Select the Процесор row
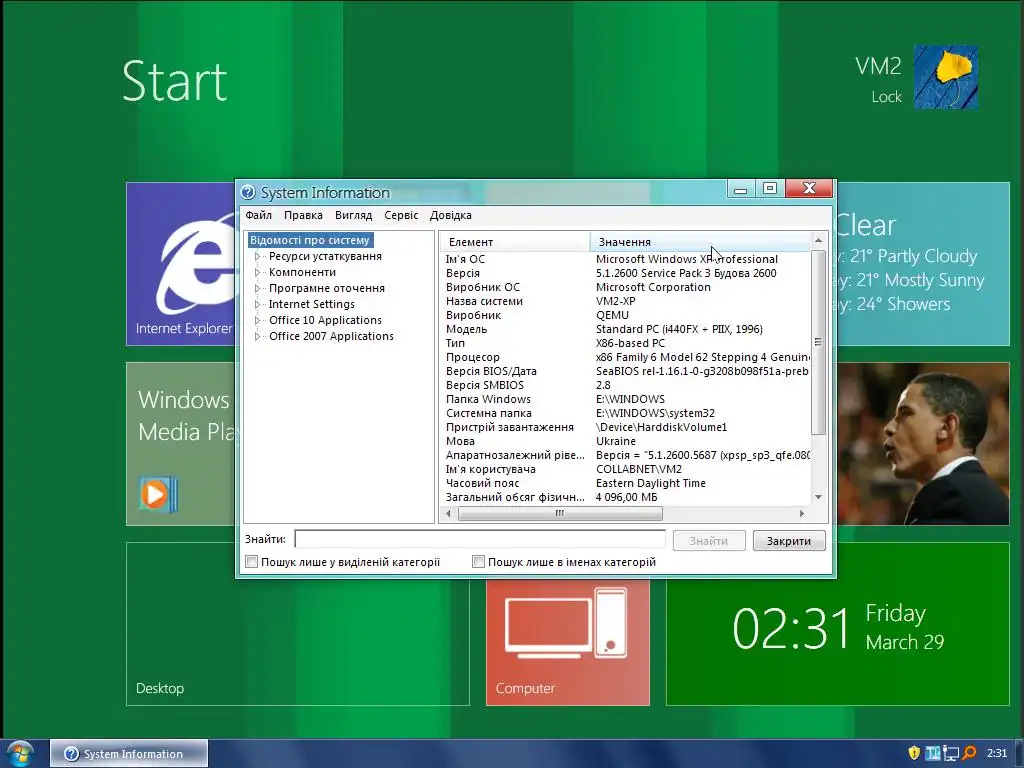The width and height of the screenshot is (1024, 768). click(625, 357)
